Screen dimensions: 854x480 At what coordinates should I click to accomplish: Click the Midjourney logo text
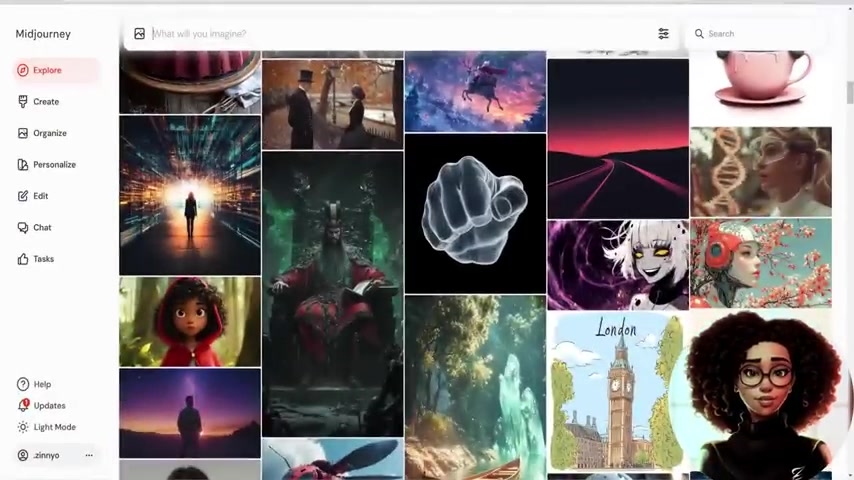(43, 34)
